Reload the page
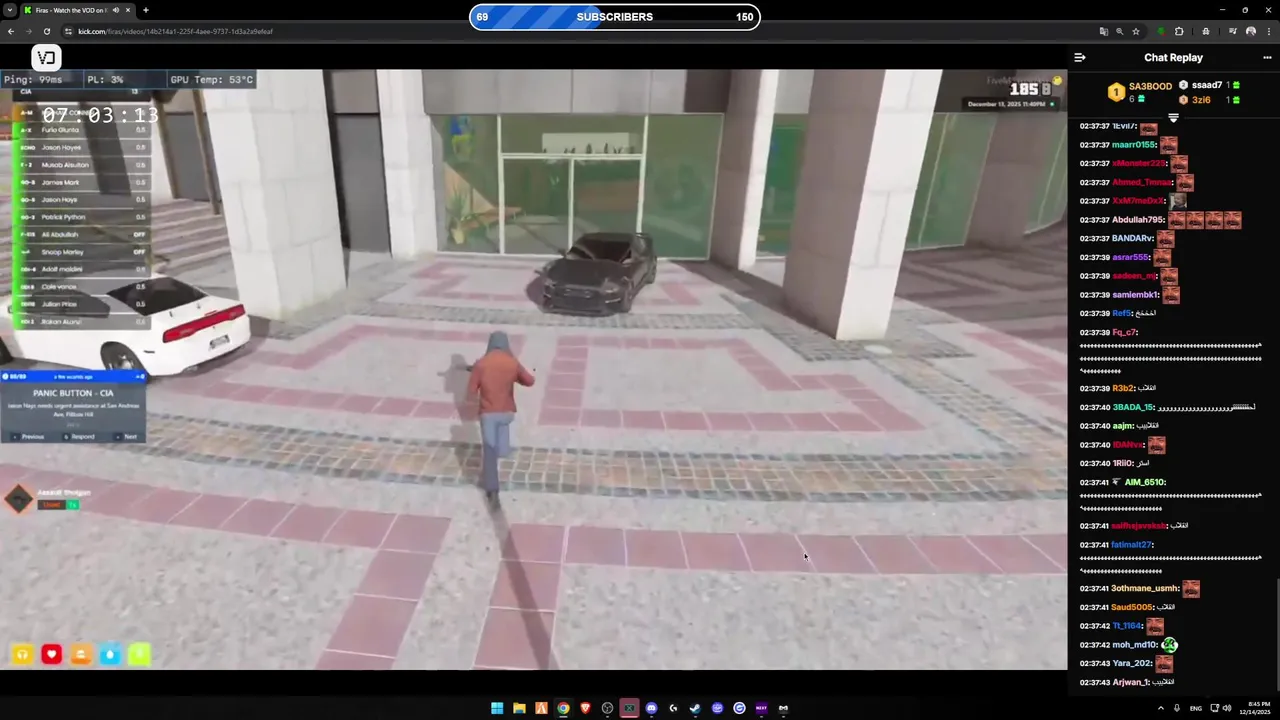This screenshot has height=720, width=1280. (46, 31)
